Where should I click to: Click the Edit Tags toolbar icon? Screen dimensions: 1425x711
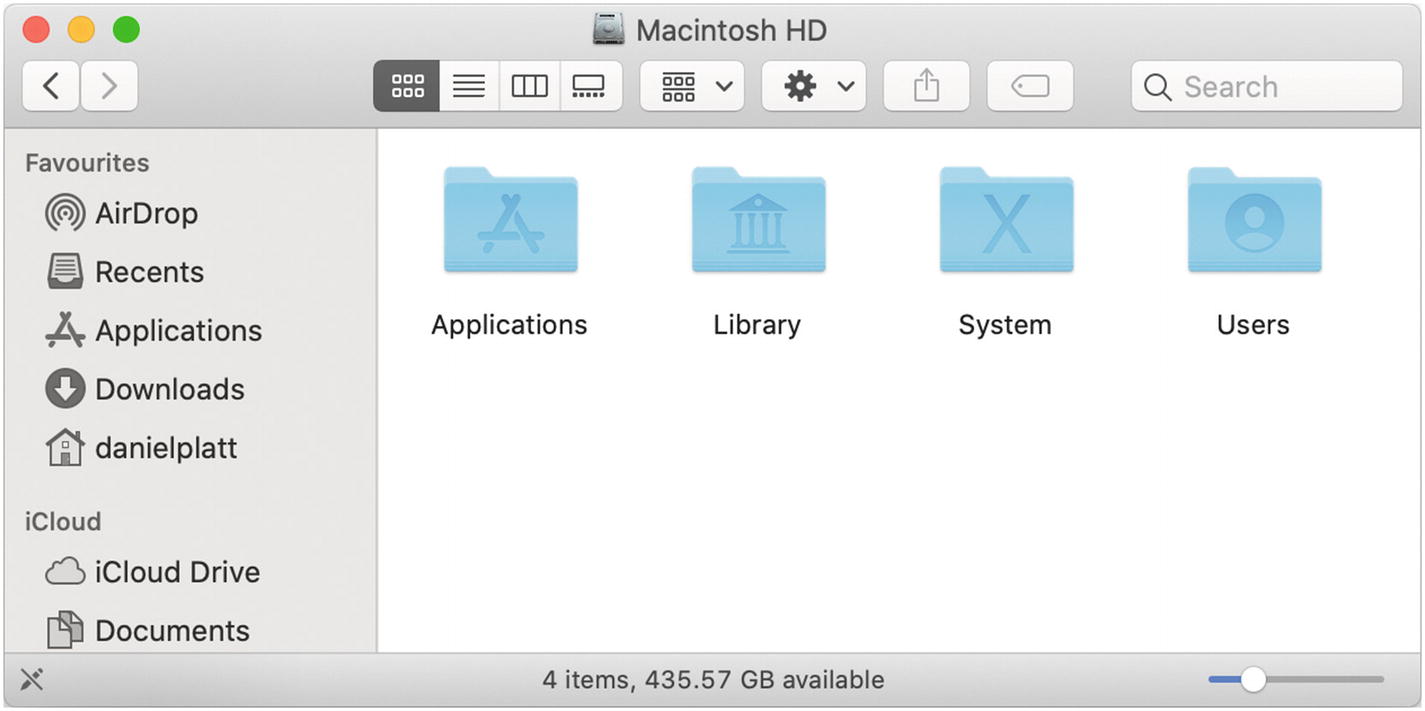[1029, 87]
